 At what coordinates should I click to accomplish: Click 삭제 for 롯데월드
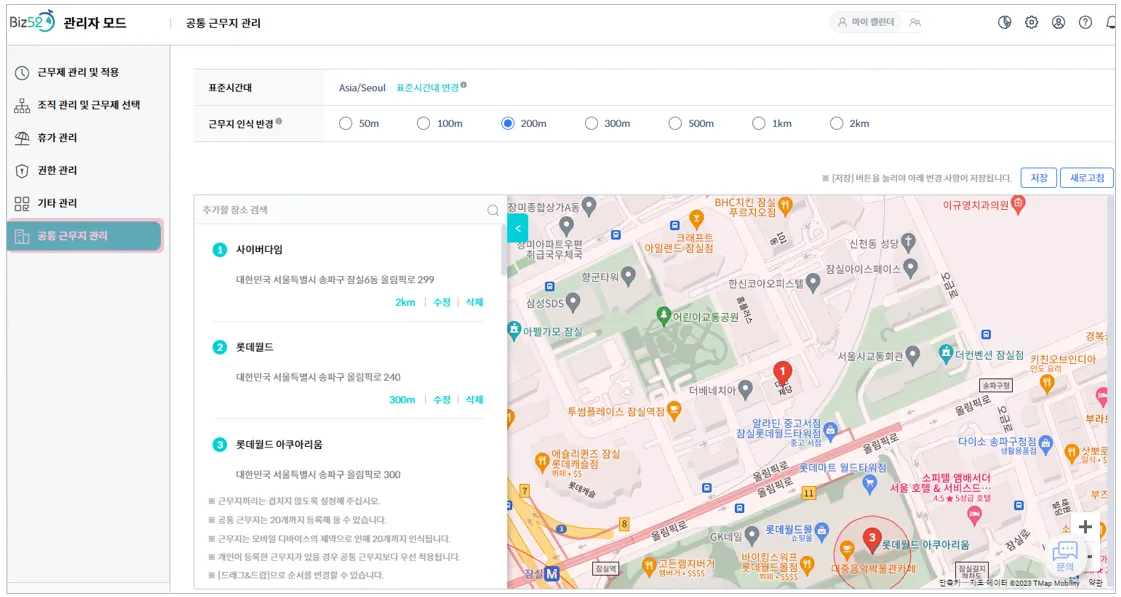pyautogui.click(x=475, y=400)
